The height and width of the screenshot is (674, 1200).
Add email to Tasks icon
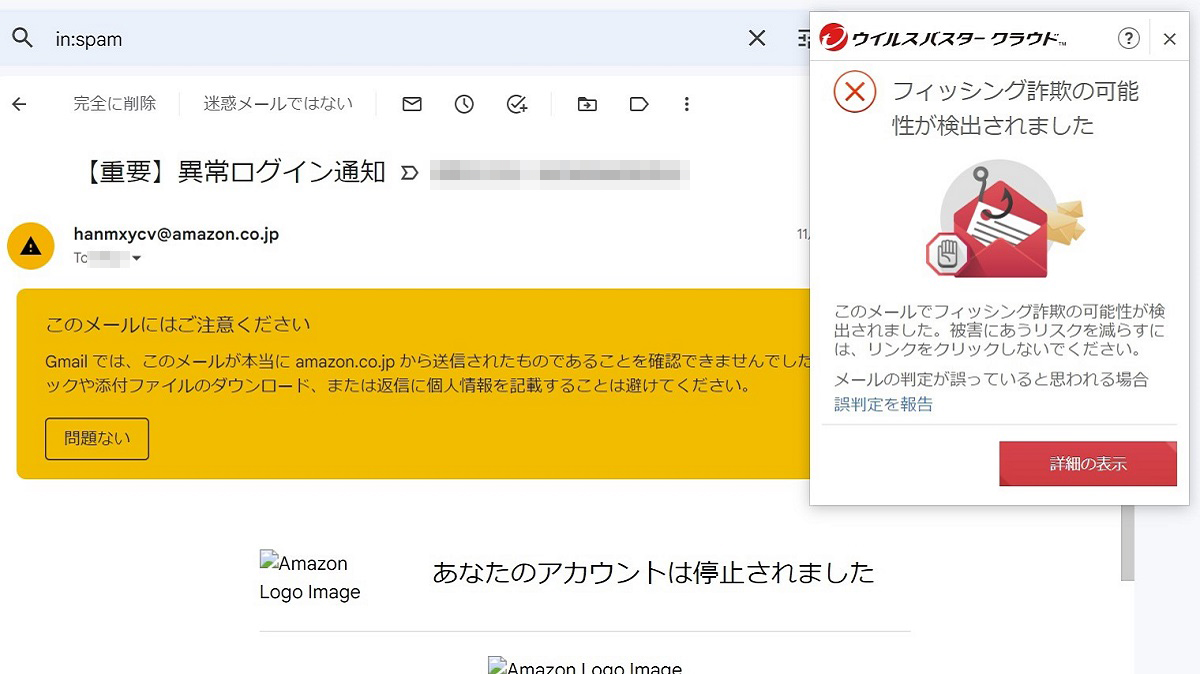pyautogui.click(x=517, y=104)
